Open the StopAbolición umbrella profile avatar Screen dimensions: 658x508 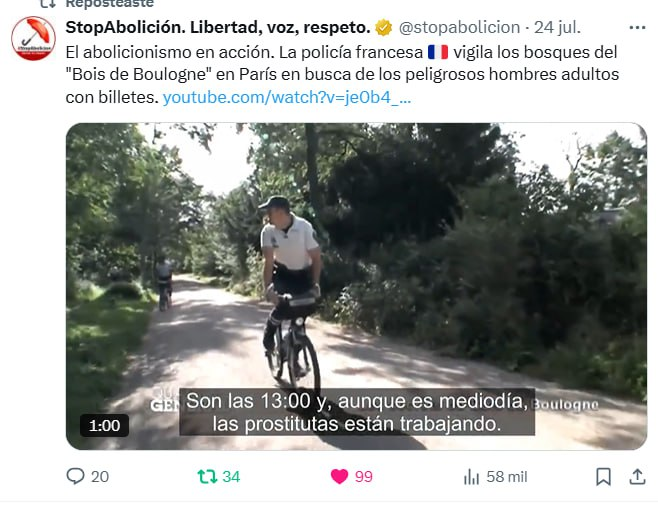coord(33,38)
